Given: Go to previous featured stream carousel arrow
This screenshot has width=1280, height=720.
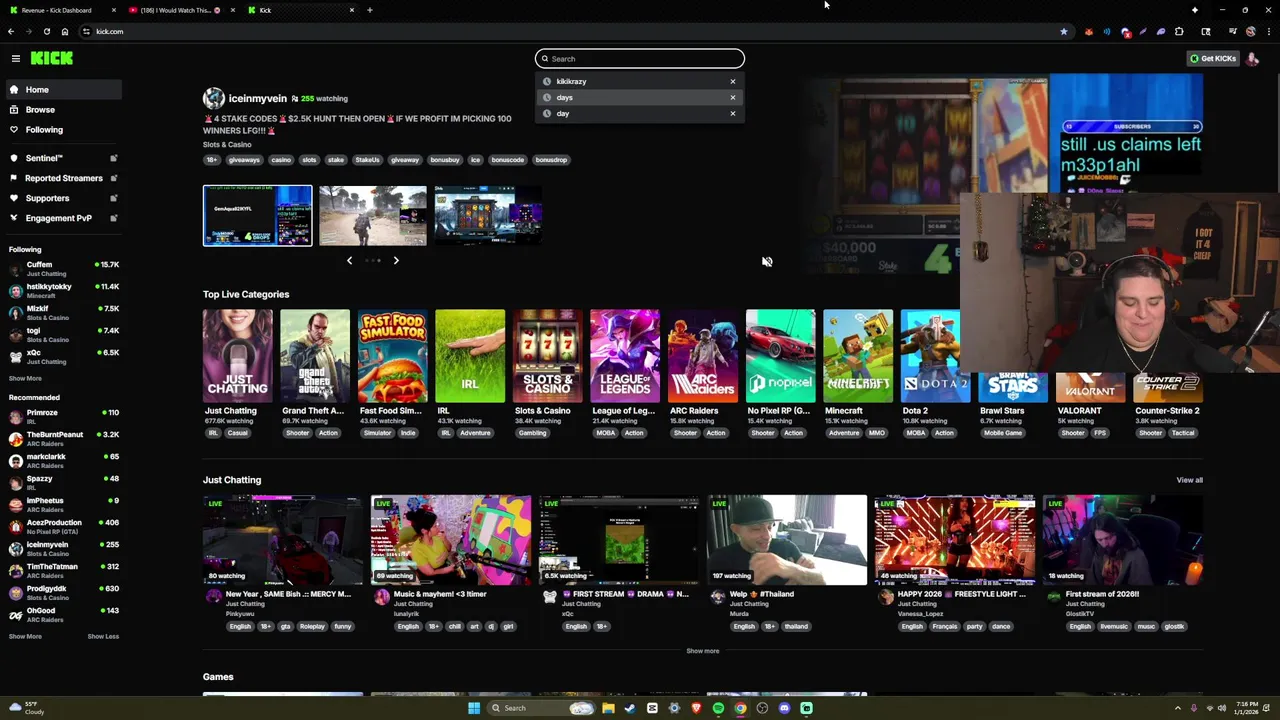Looking at the screenshot, I should (x=349, y=261).
